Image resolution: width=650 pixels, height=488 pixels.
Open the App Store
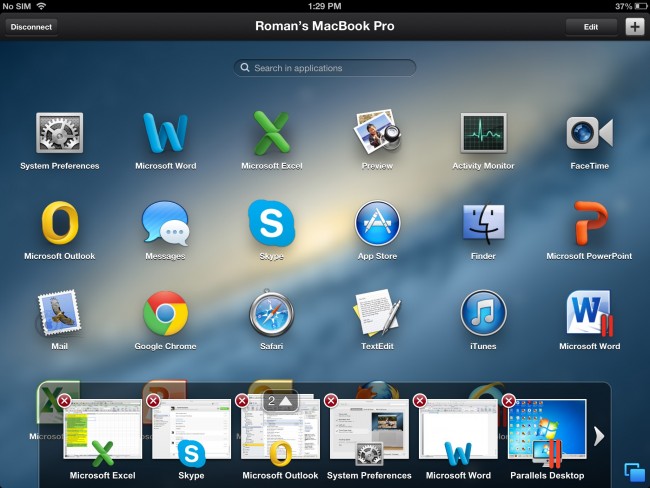click(x=377, y=223)
